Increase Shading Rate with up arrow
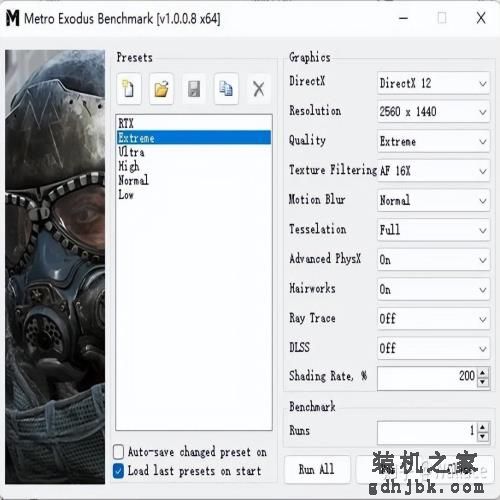The width and height of the screenshot is (500, 500). (x=483, y=373)
